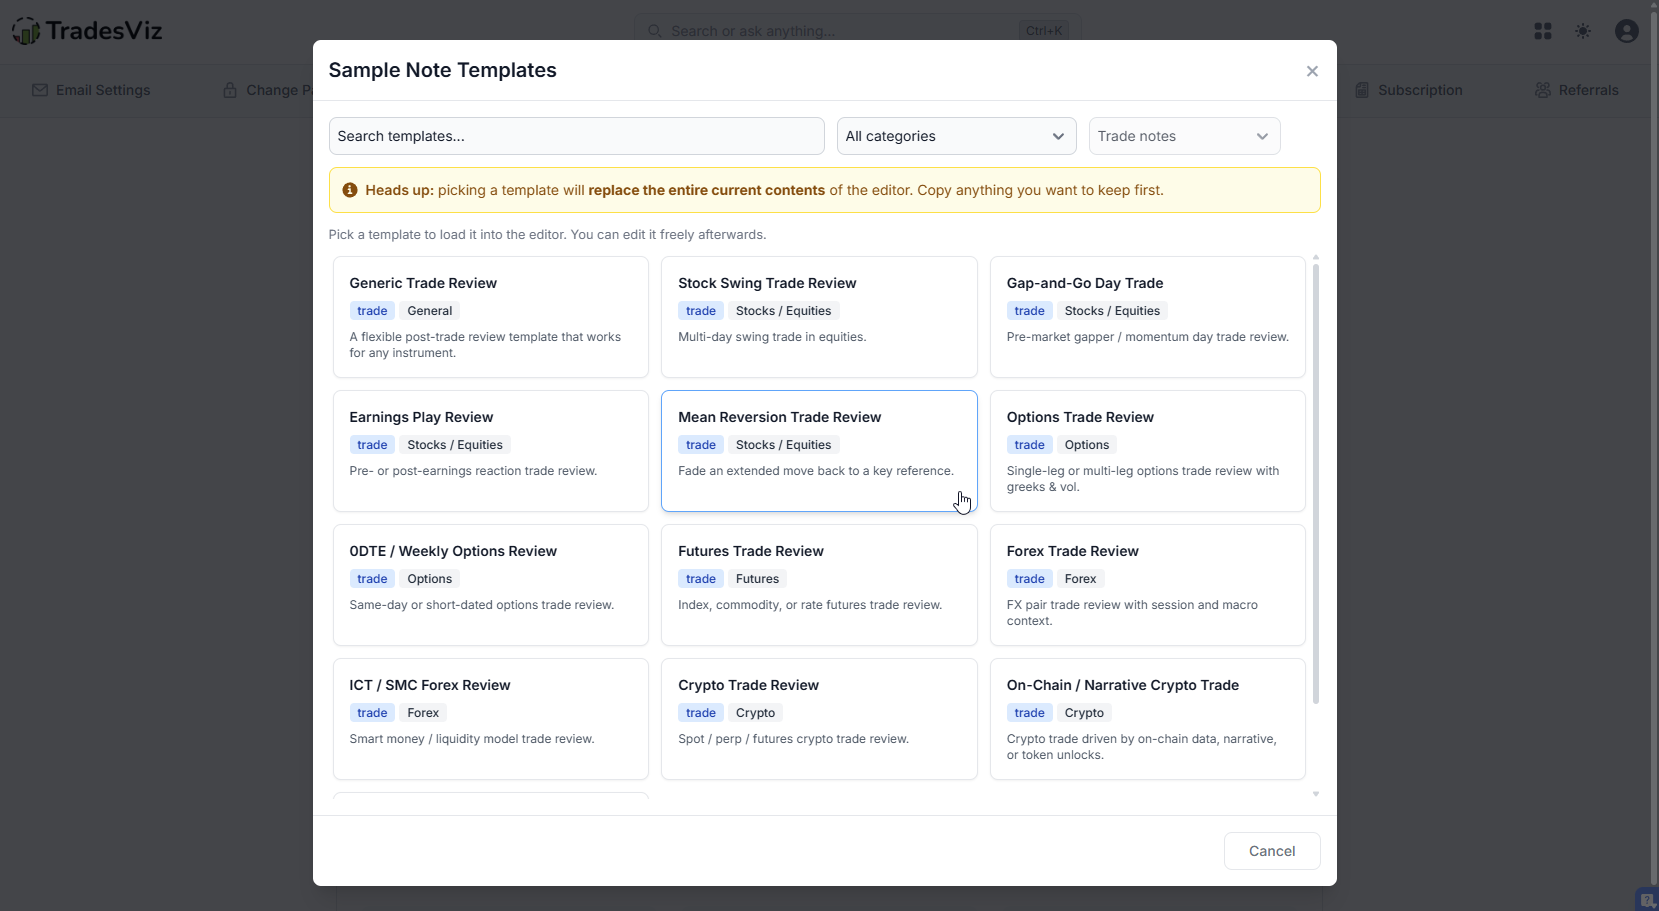The width and height of the screenshot is (1659, 911).
Task: Pick the 0DTE / Weekly Options Review template
Action: [x=491, y=585]
